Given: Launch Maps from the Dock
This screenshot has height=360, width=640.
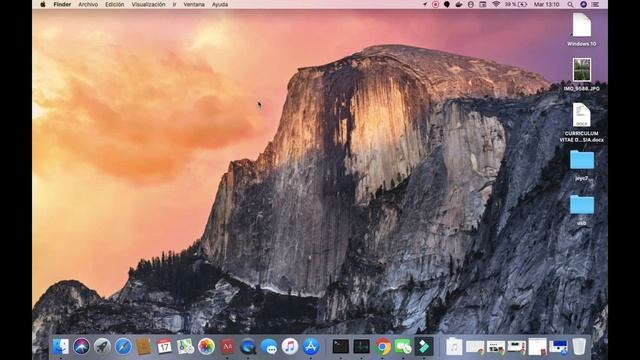Looking at the screenshot, I should tap(185, 347).
